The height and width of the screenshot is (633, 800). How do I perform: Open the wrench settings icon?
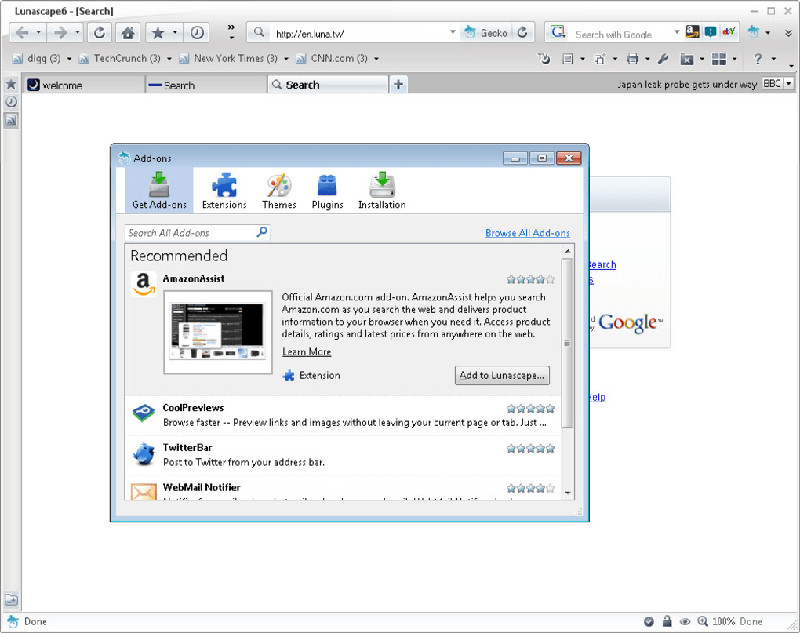tap(663, 59)
